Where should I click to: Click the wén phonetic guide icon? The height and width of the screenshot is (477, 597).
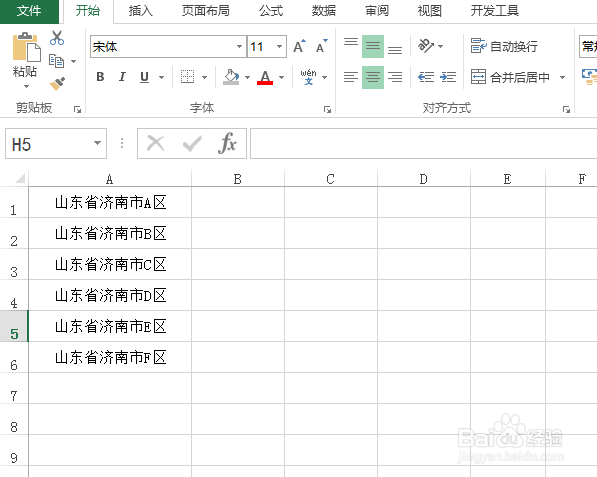coord(308,77)
